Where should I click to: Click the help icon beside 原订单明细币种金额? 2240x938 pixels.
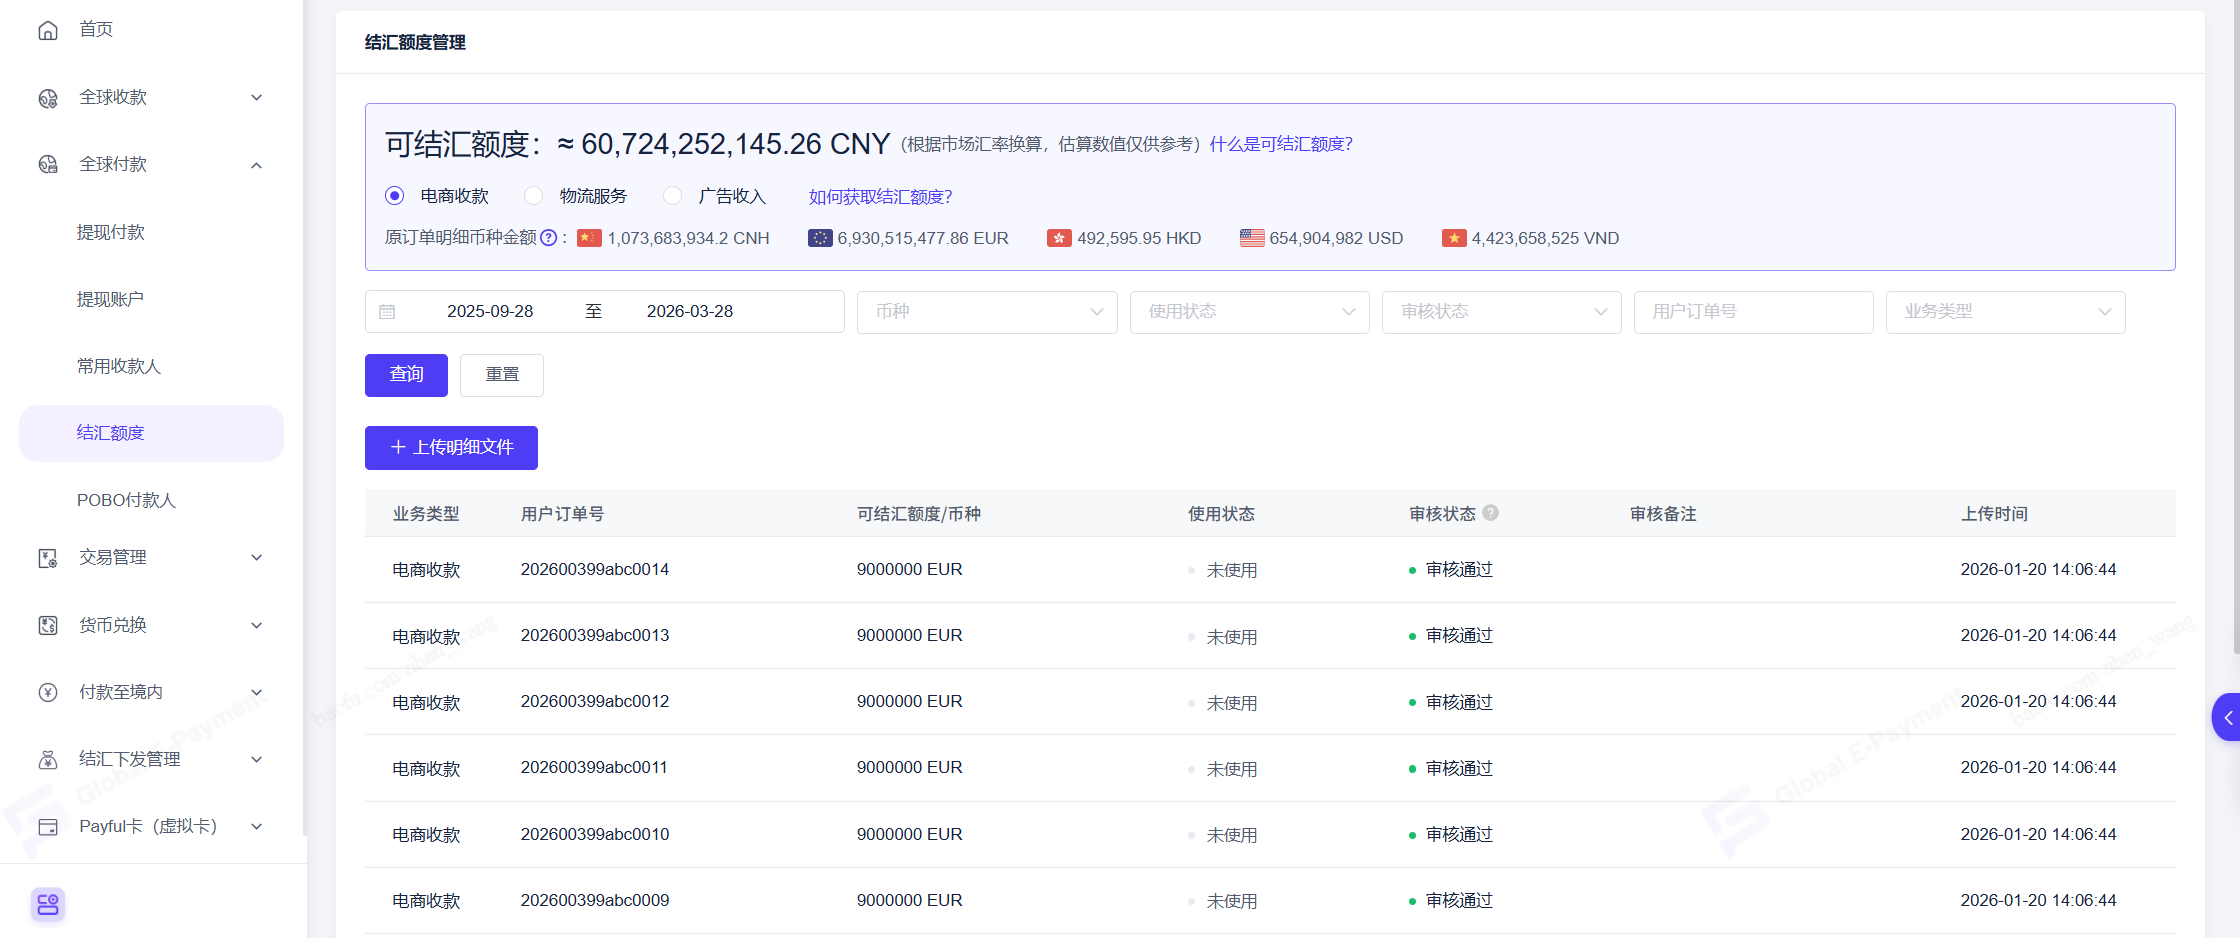pos(548,238)
